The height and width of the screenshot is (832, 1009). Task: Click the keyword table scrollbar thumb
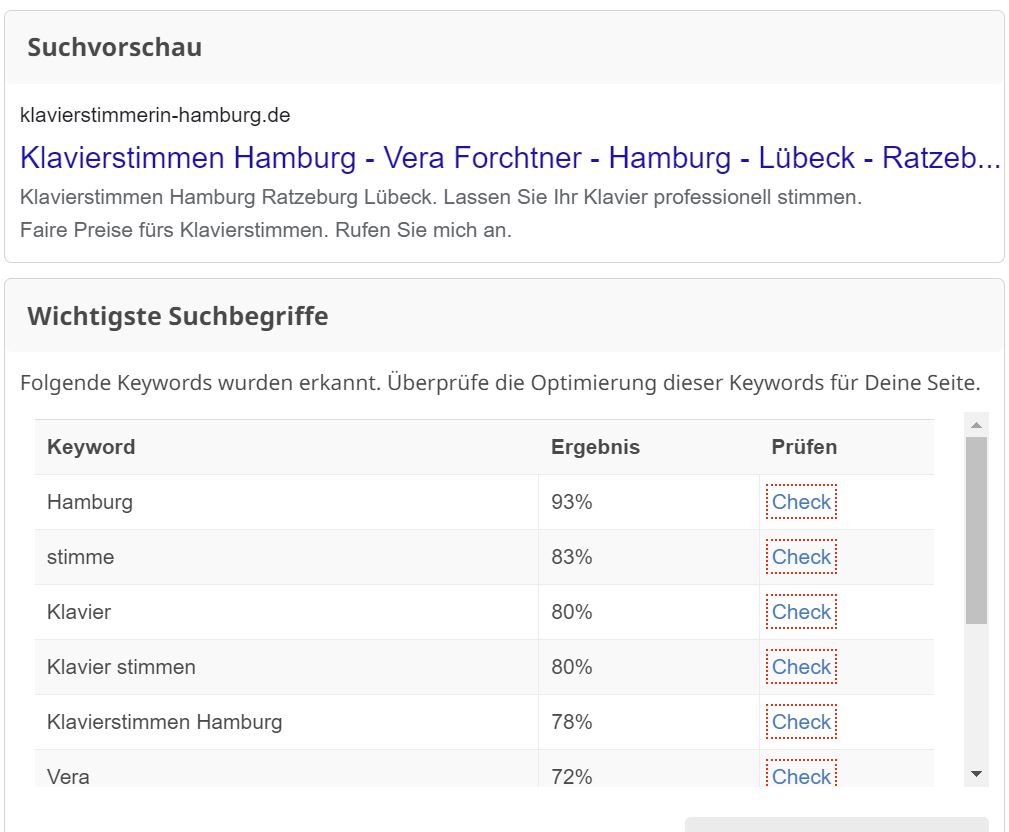pyautogui.click(x=976, y=531)
